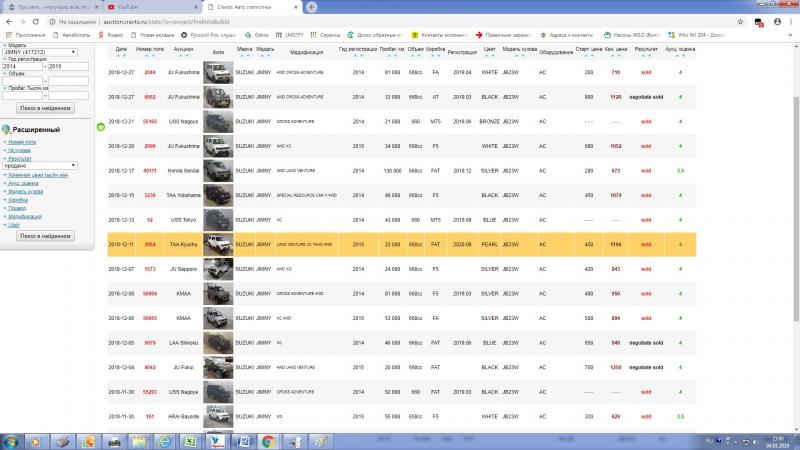Viewport: 800px width, 450px height.
Task: Expand the Модель кузова filter
Action: (26, 192)
